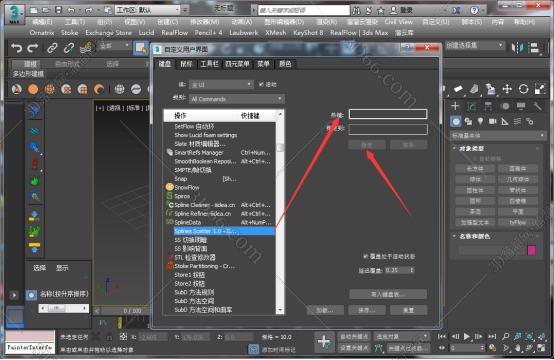Open the 类别 All Commands dropdown
The image size is (554, 360).
[237, 99]
